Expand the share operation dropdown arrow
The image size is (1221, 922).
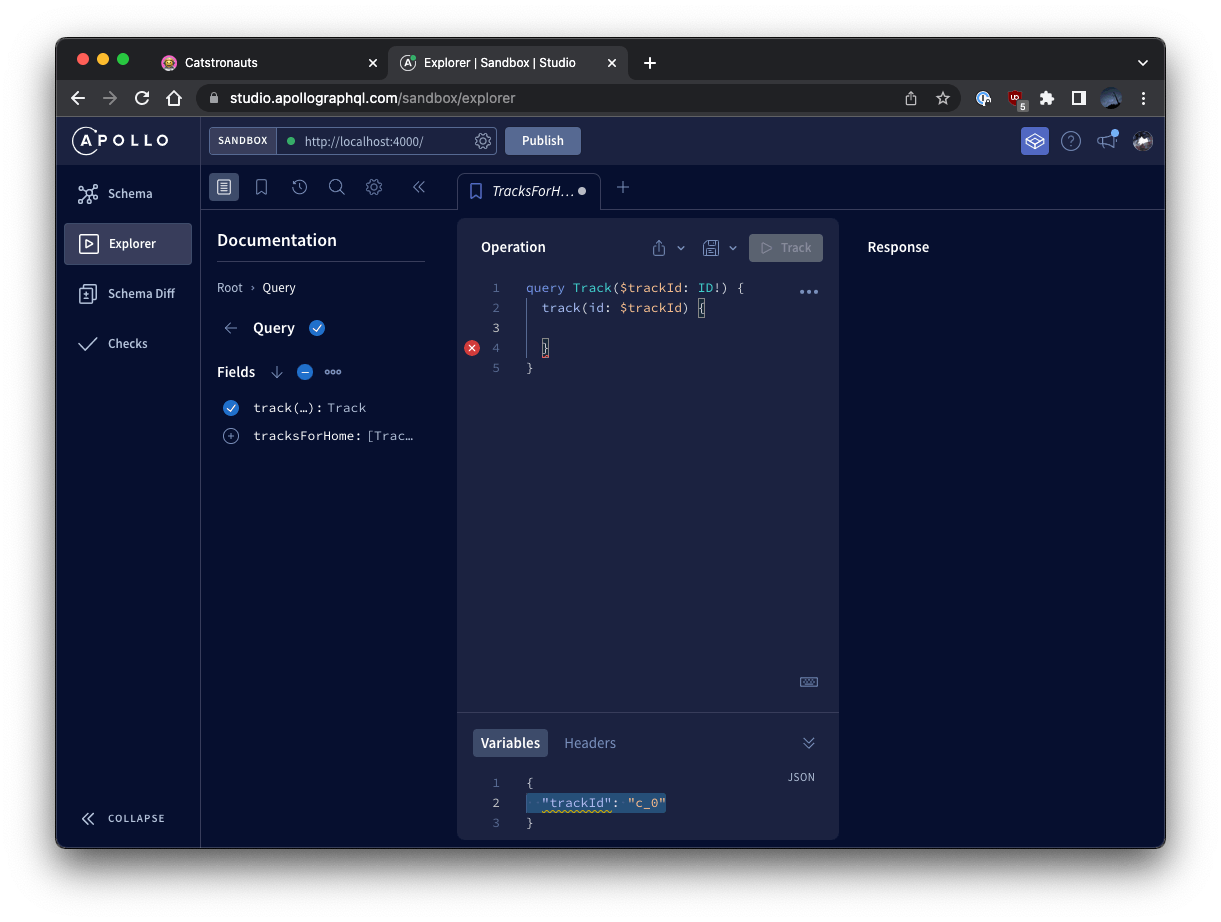click(x=681, y=248)
